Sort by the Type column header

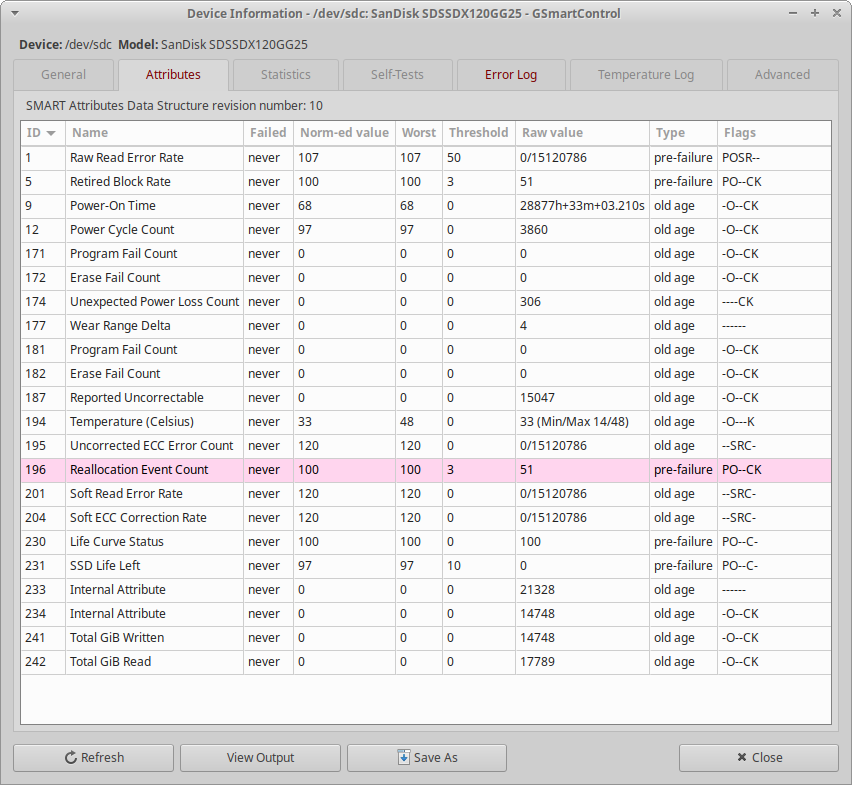pyautogui.click(x=684, y=133)
